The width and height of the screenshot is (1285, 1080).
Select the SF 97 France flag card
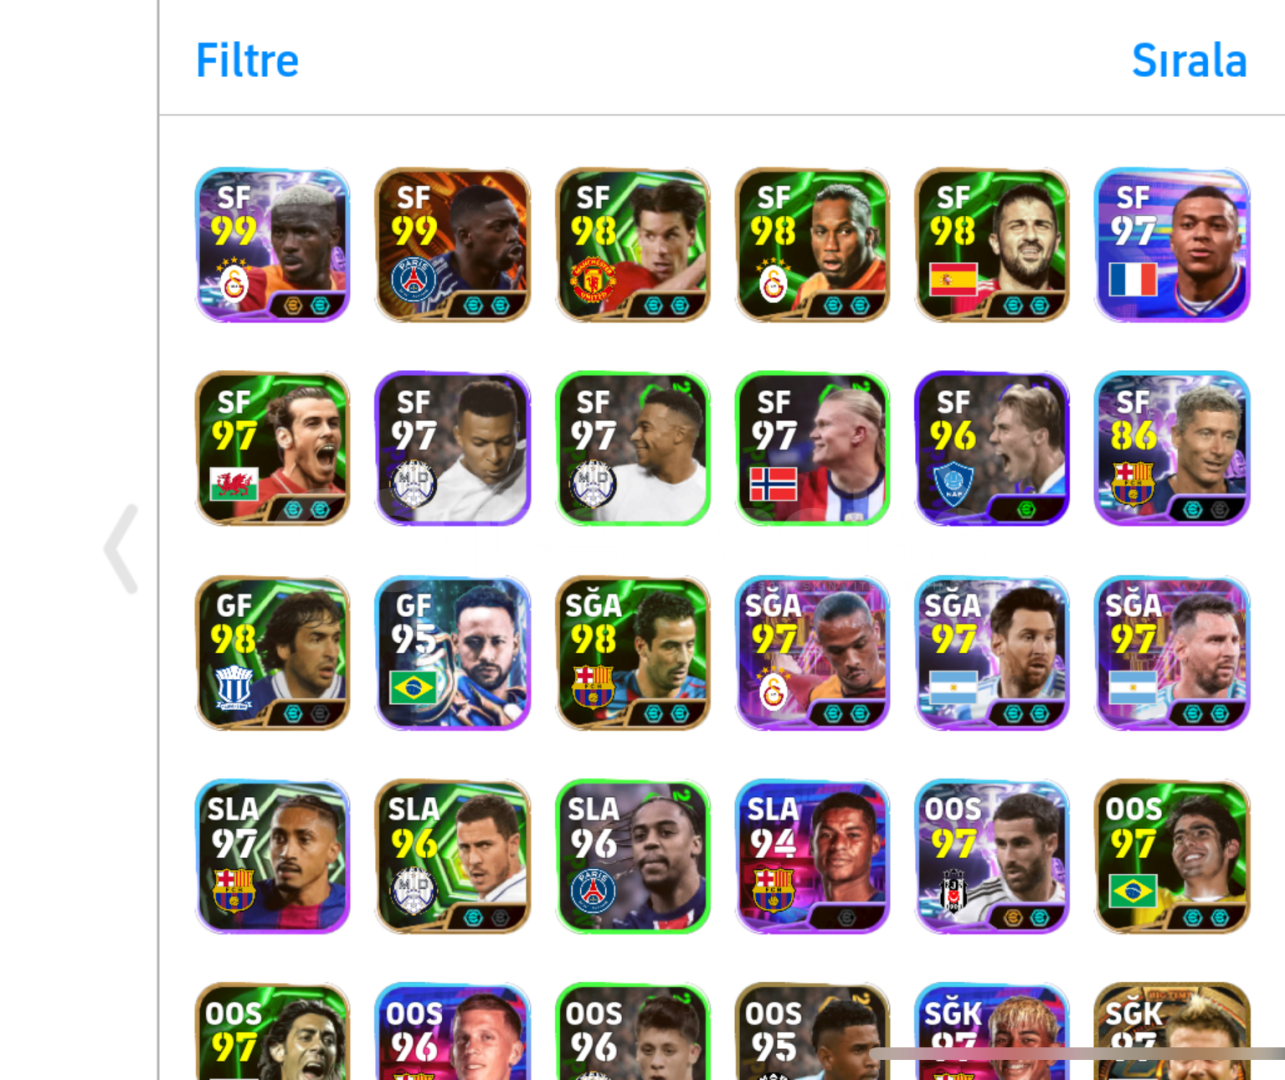pyautogui.click(x=1172, y=245)
